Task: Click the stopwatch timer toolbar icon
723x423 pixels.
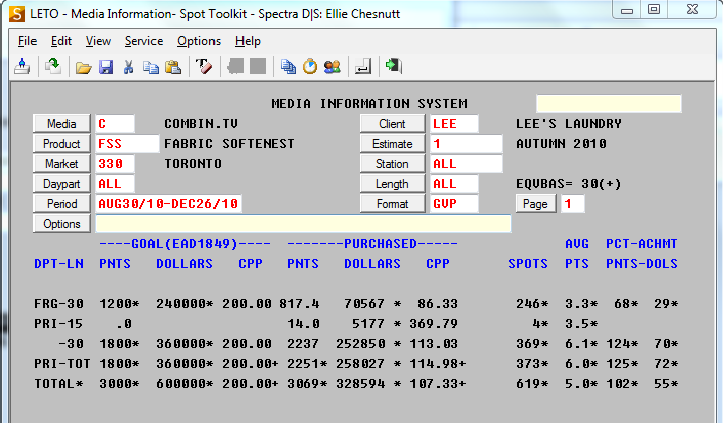Action: click(x=310, y=66)
